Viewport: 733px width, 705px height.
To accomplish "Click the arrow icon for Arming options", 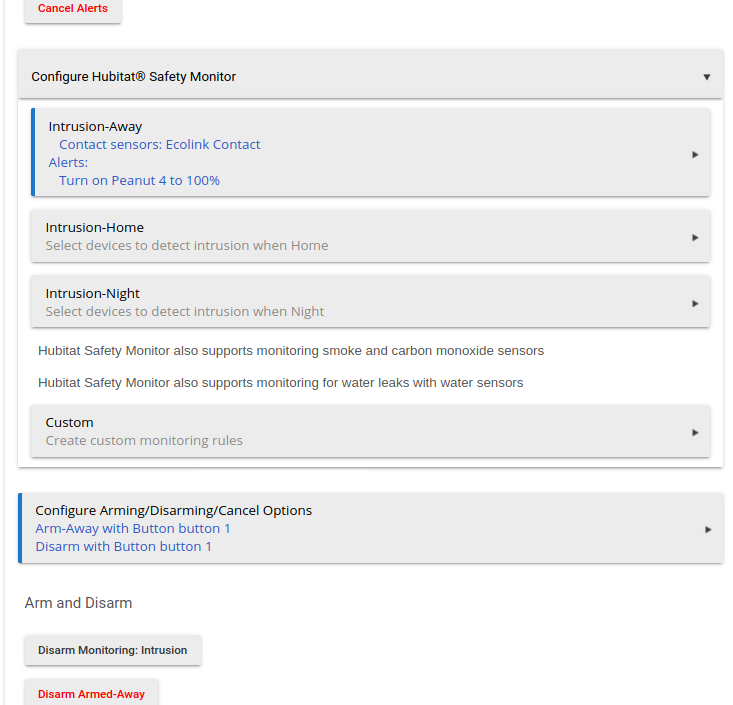I will pyautogui.click(x=708, y=530).
